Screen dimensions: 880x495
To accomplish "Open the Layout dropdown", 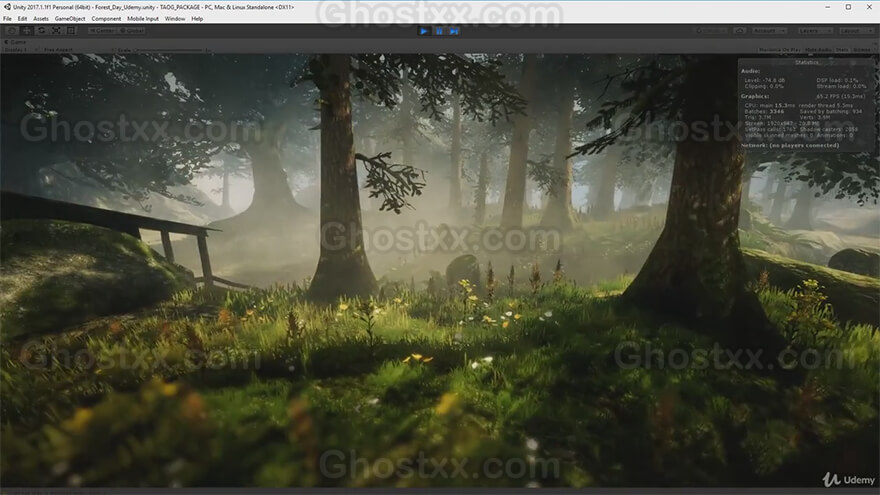I will tap(857, 31).
